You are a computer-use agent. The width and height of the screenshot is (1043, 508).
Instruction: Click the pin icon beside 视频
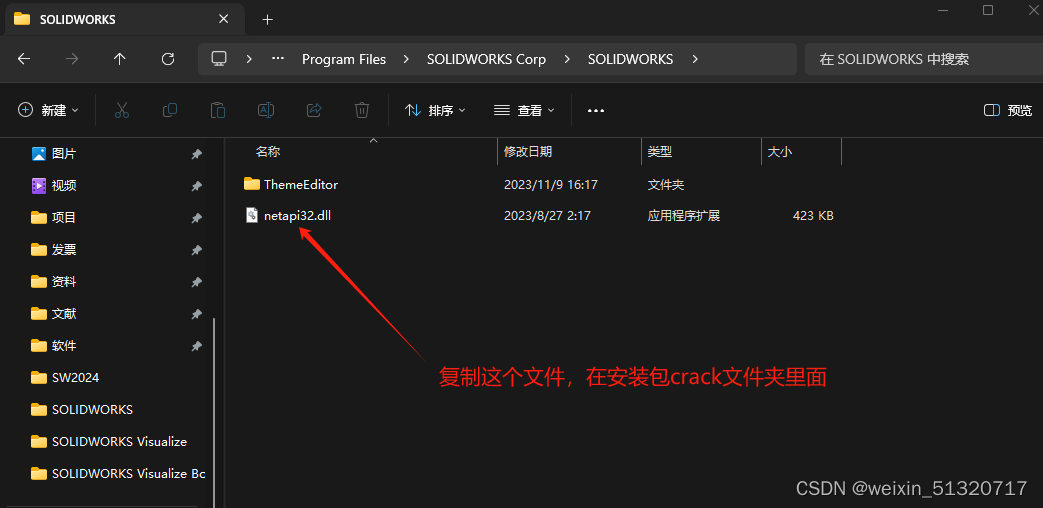click(x=196, y=186)
